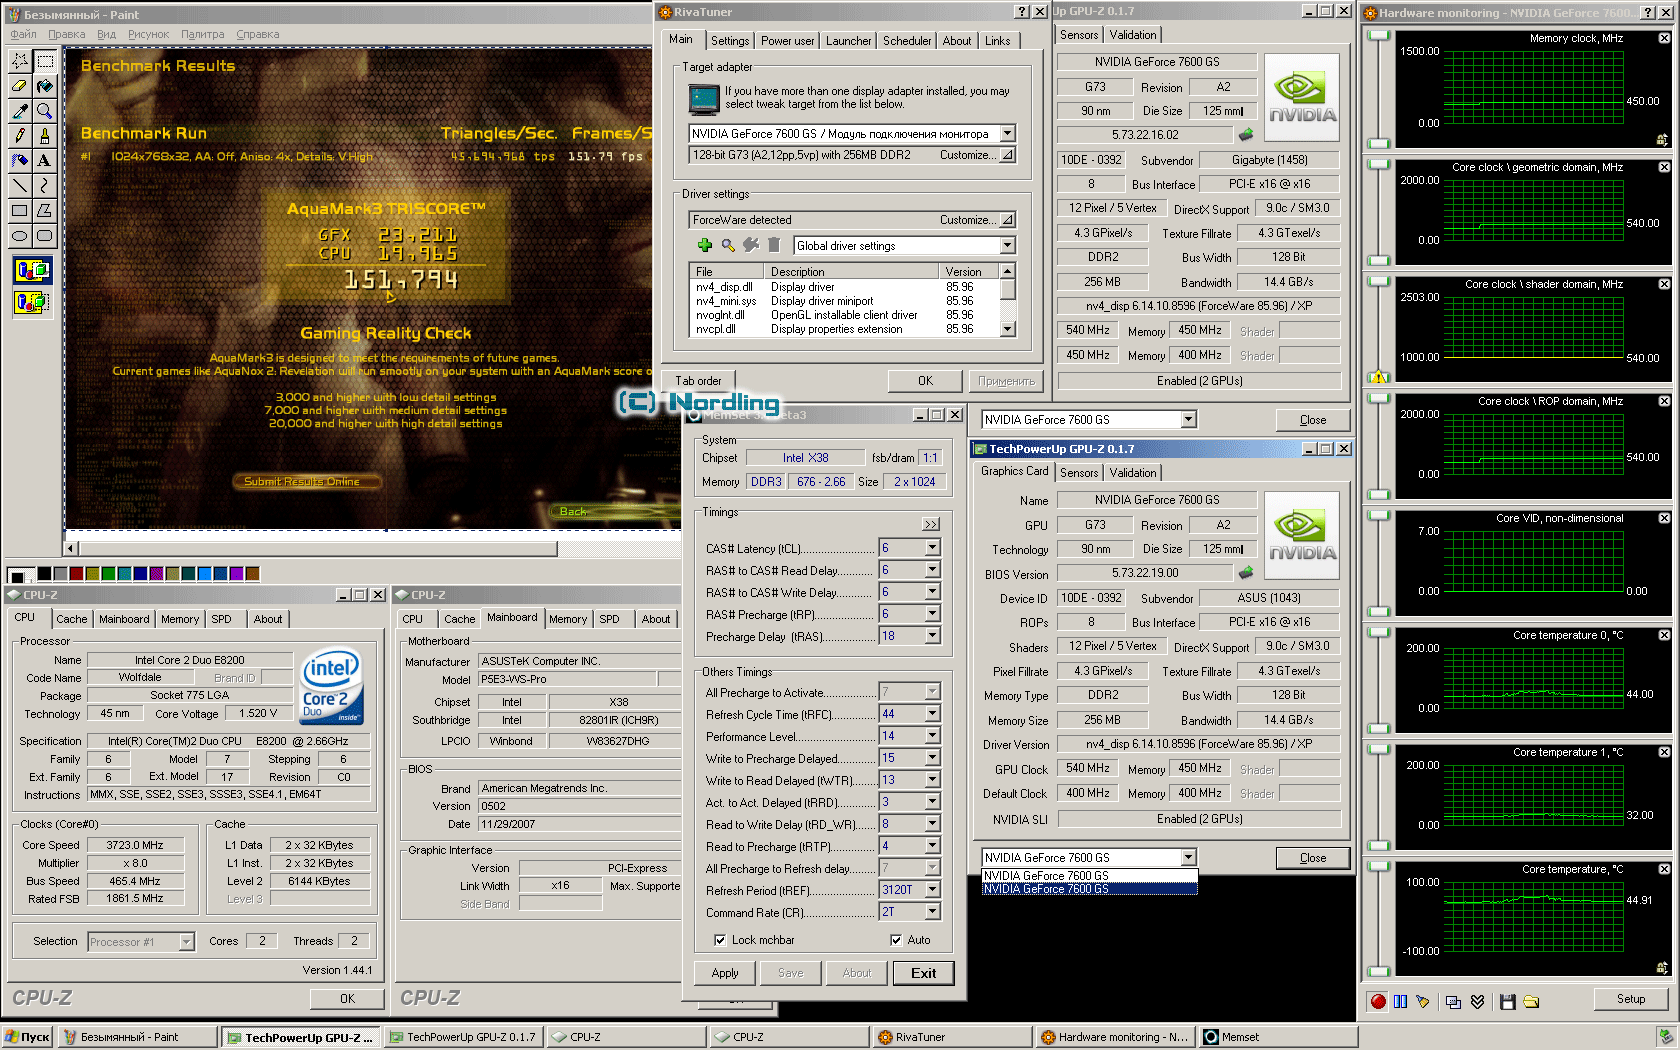Click the chip BIOS save icon in upper GPU-Z
Screen dimensions: 1680x1050
[1246, 134]
